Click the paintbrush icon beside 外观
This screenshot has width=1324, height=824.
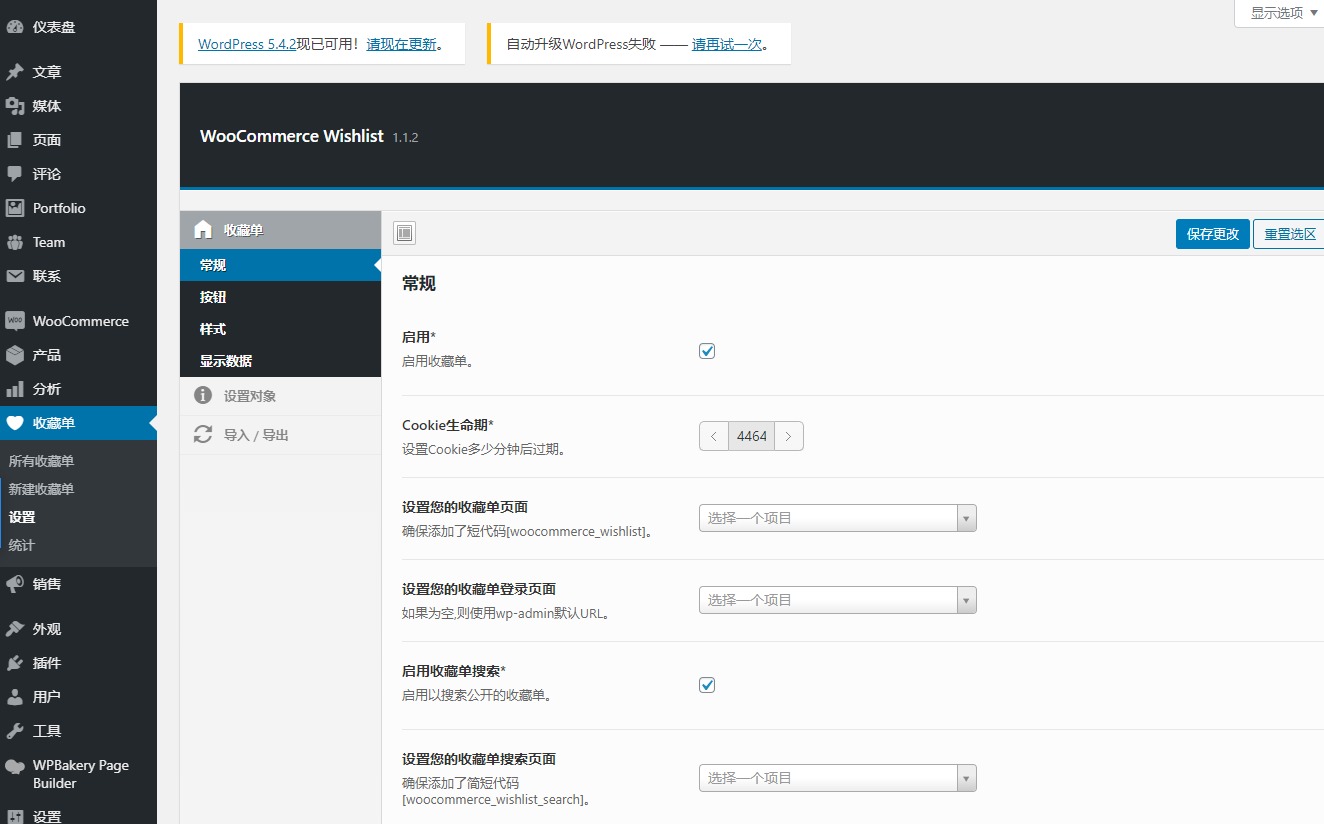[x=15, y=629]
